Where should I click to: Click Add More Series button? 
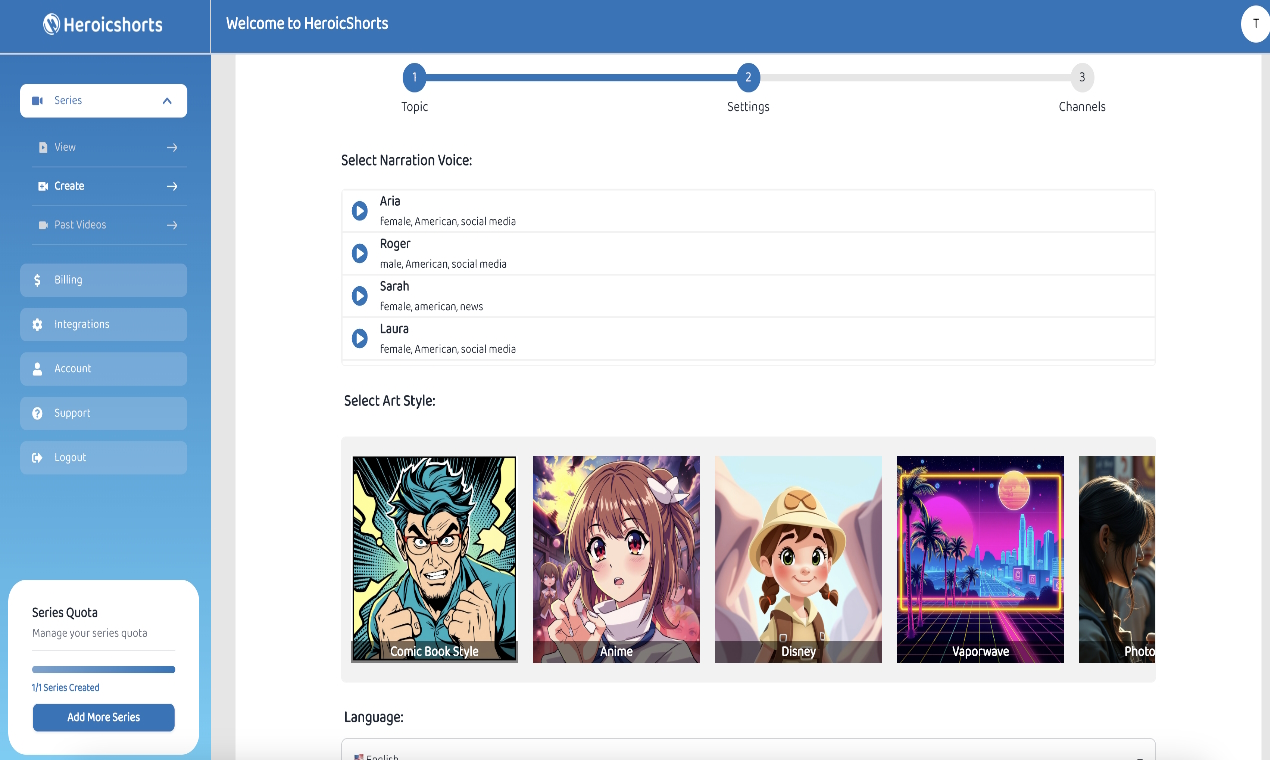104,718
